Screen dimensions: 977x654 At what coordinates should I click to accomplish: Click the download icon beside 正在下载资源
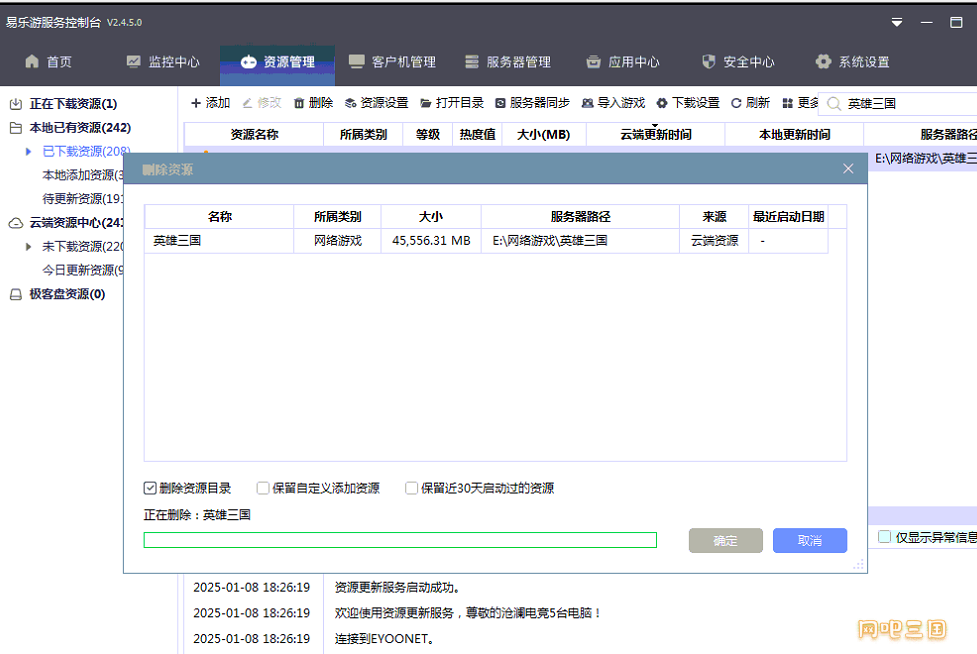[x=16, y=104]
